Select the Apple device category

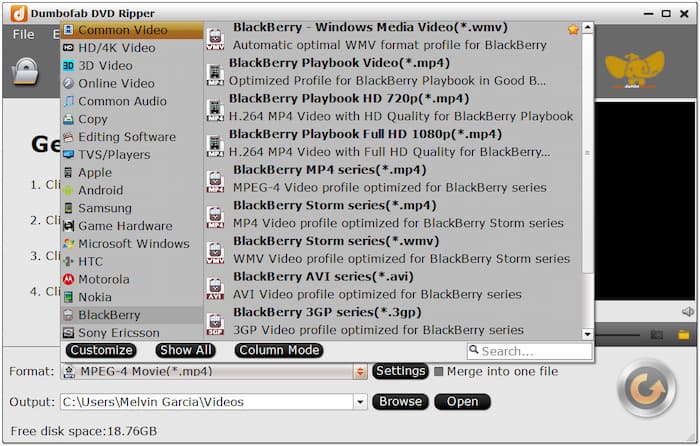point(95,172)
